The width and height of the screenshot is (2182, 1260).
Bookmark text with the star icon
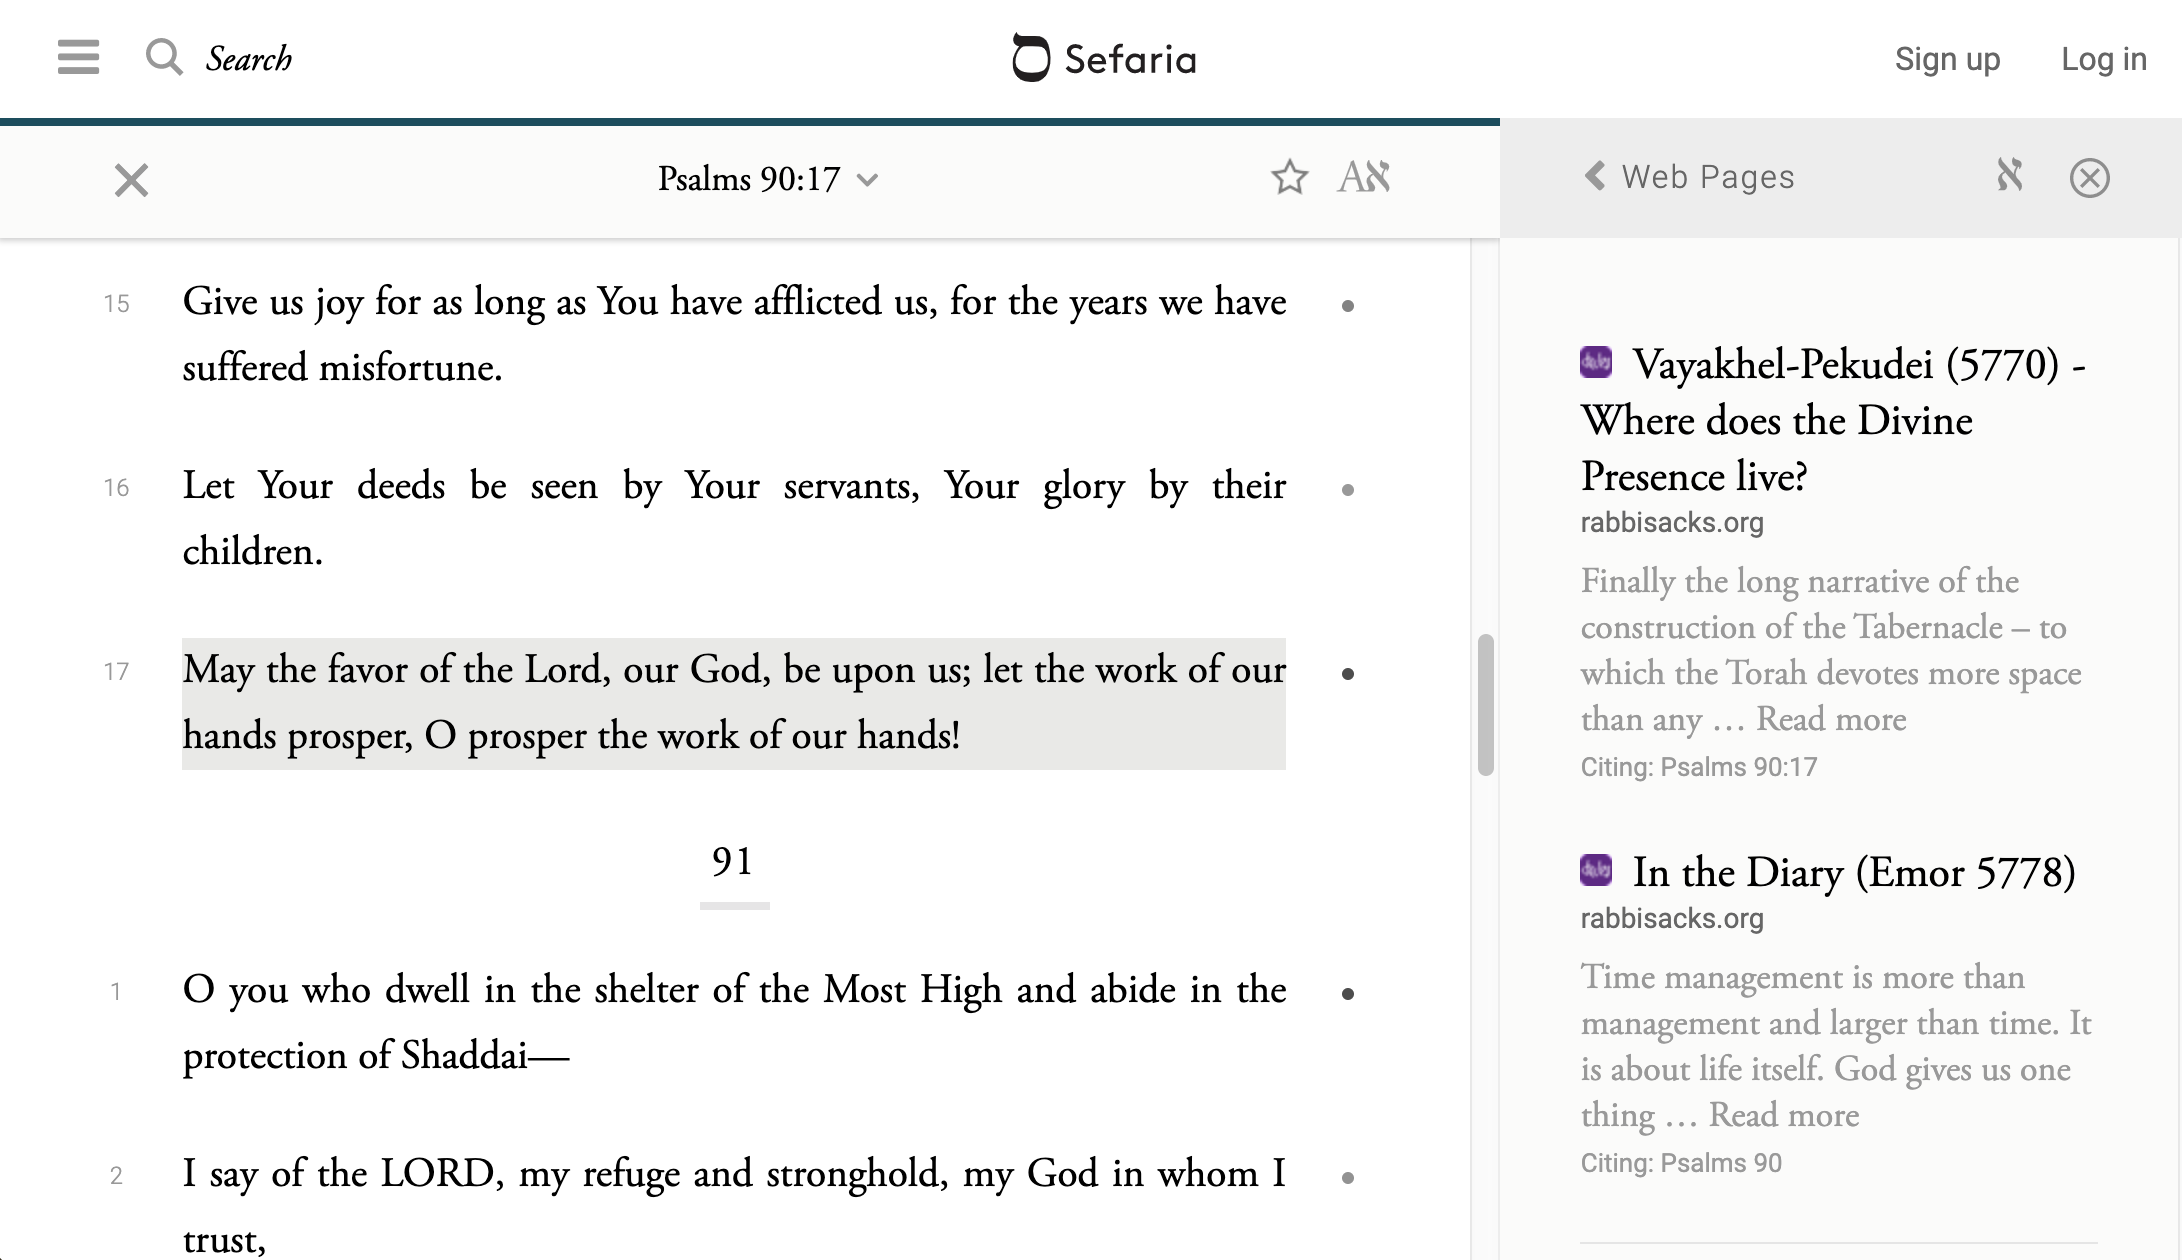pyautogui.click(x=1289, y=178)
